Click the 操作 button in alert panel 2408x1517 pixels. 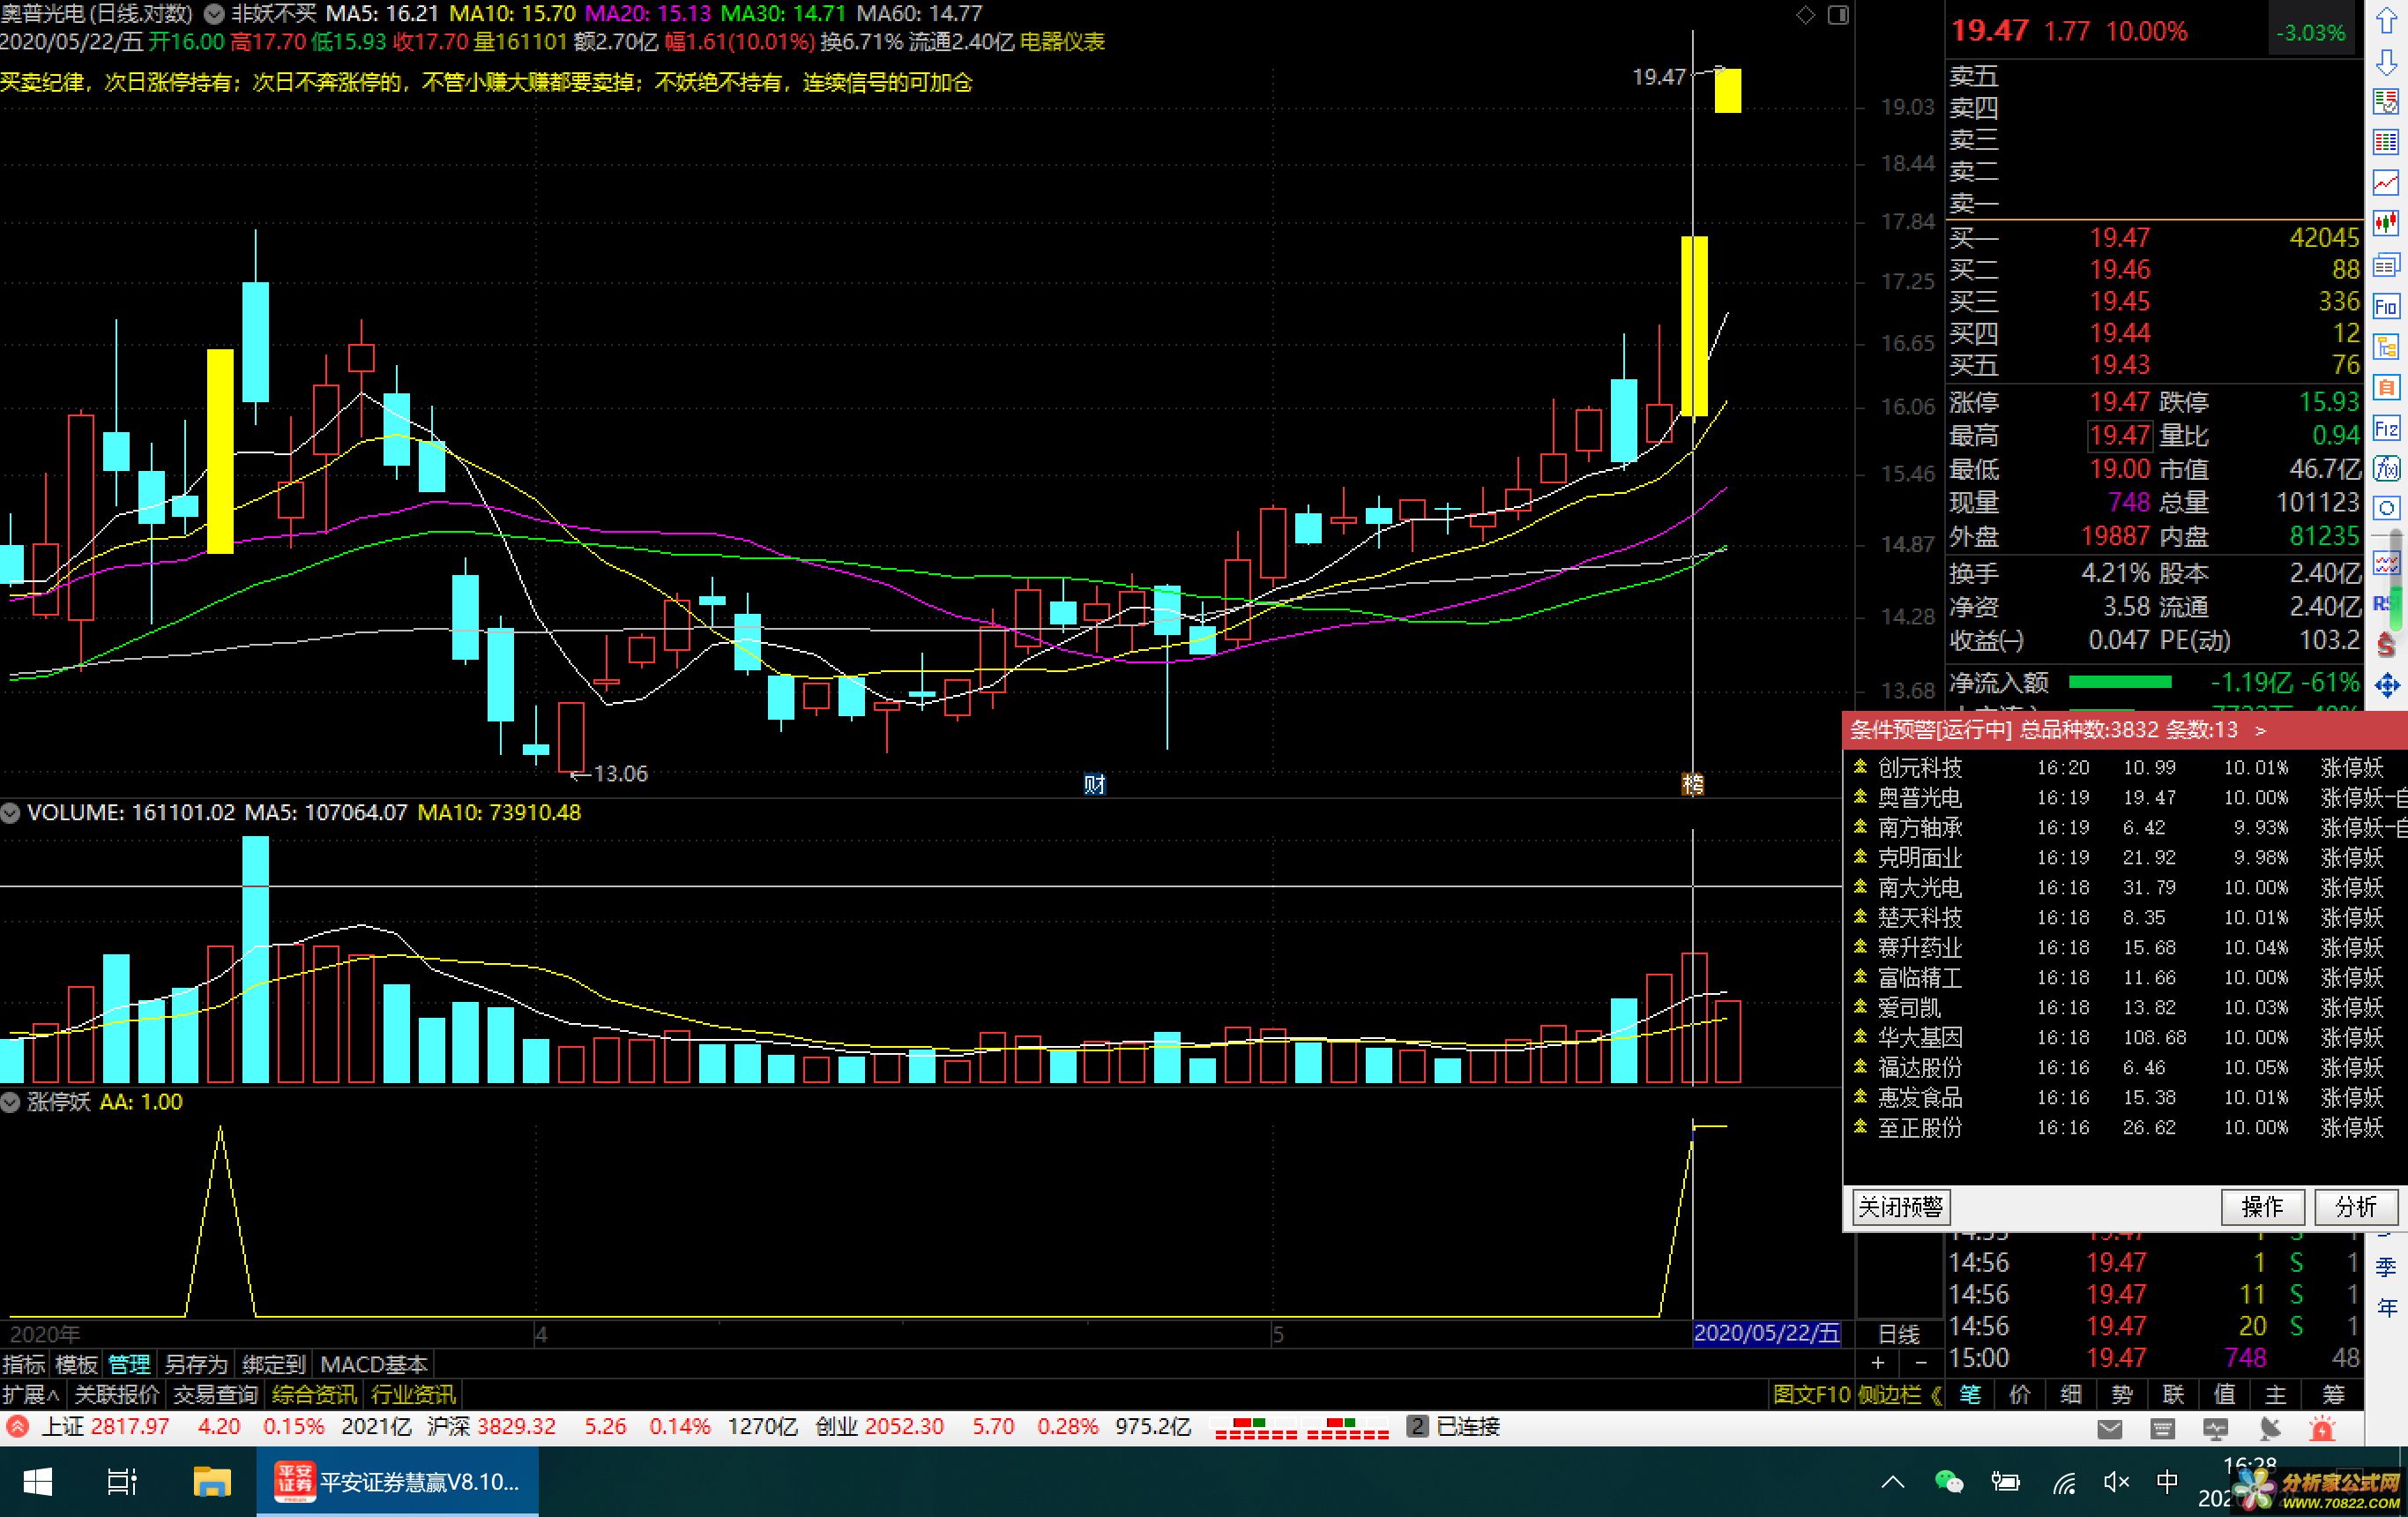coord(2262,1207)
